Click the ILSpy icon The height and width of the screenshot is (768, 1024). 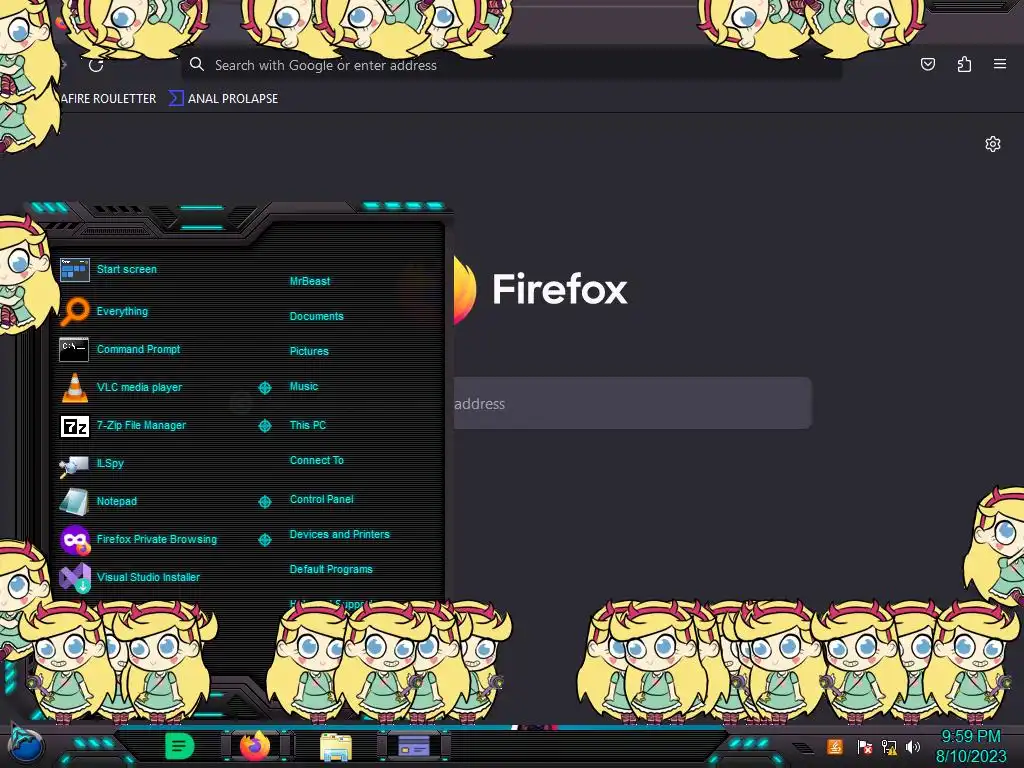74,465
